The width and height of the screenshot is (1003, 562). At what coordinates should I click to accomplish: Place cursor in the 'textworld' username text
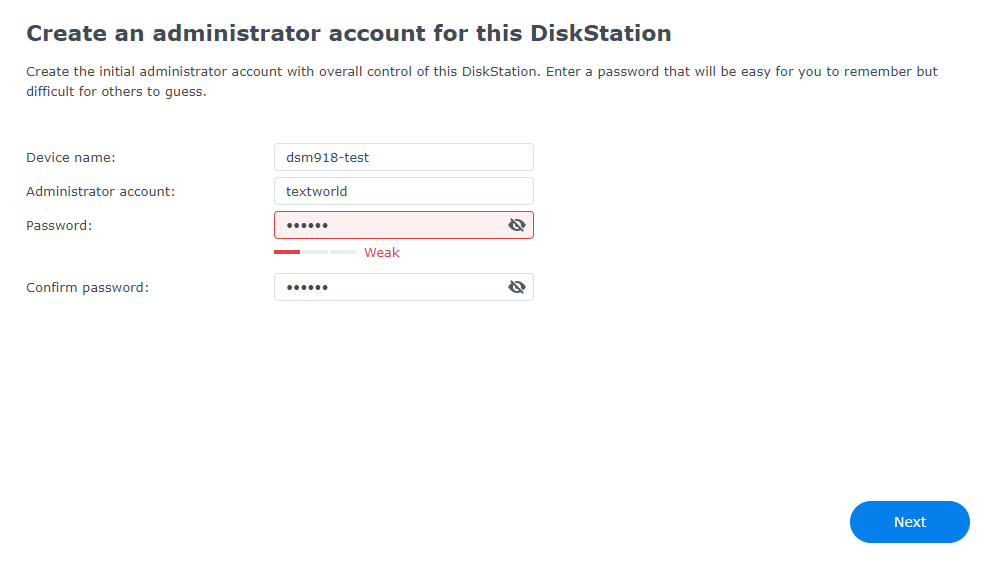coord(316,191)
